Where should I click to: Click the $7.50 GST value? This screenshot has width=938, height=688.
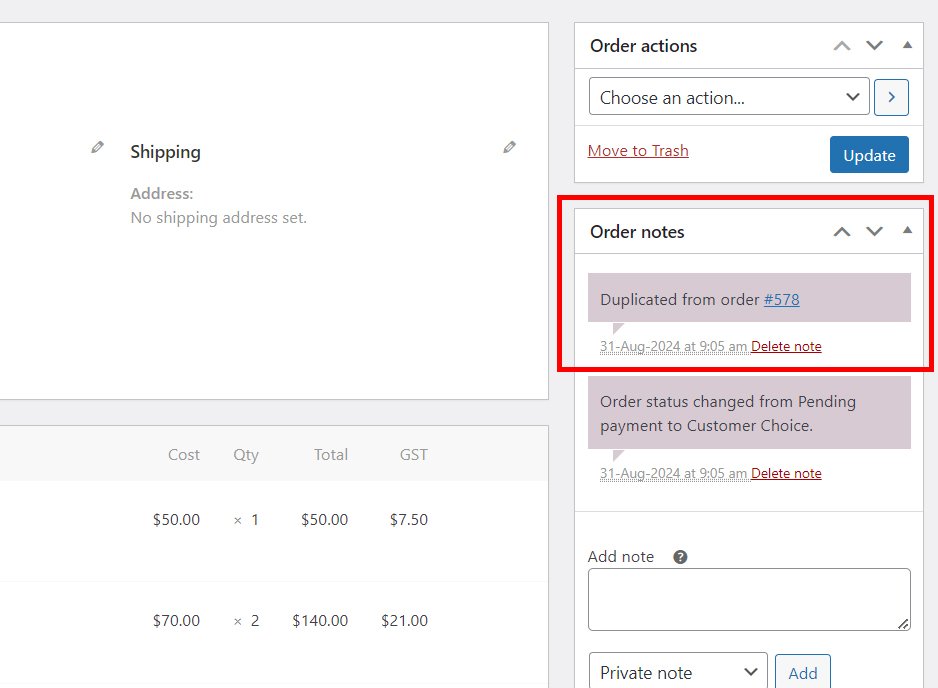click(409, 519)
